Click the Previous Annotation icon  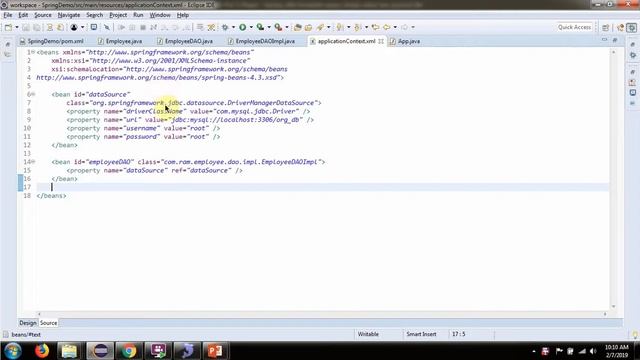tap(358, 27)
